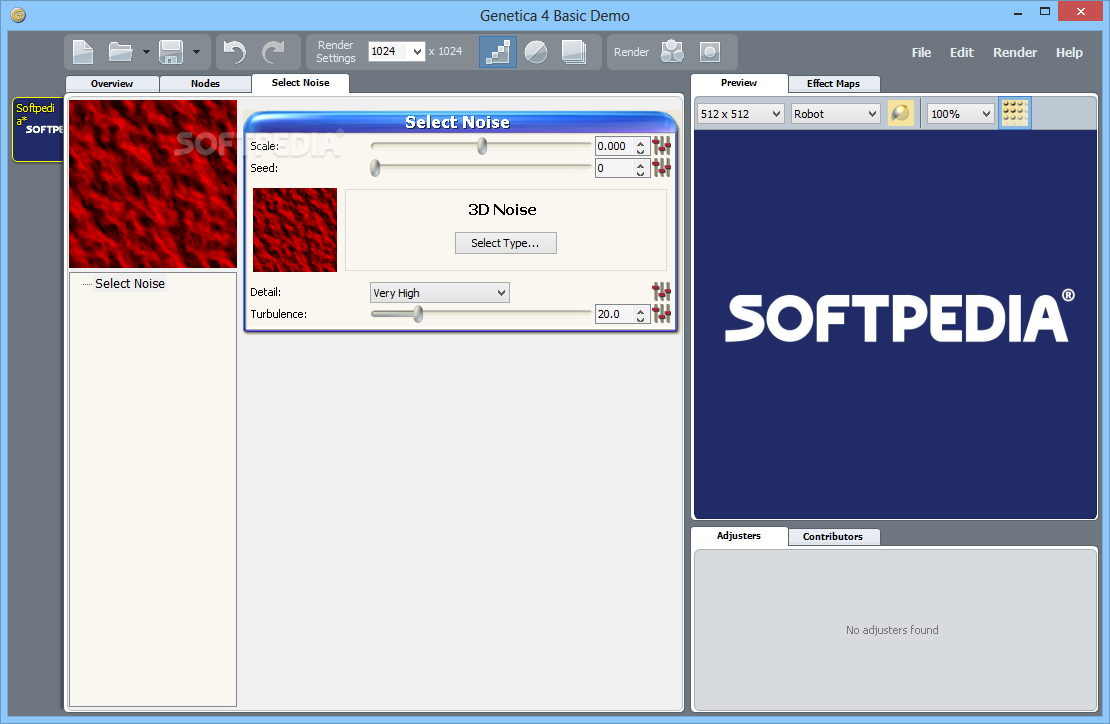Open the Render menu
This screenshot has width=1110, height=724.
click(x=1014, y=52)
